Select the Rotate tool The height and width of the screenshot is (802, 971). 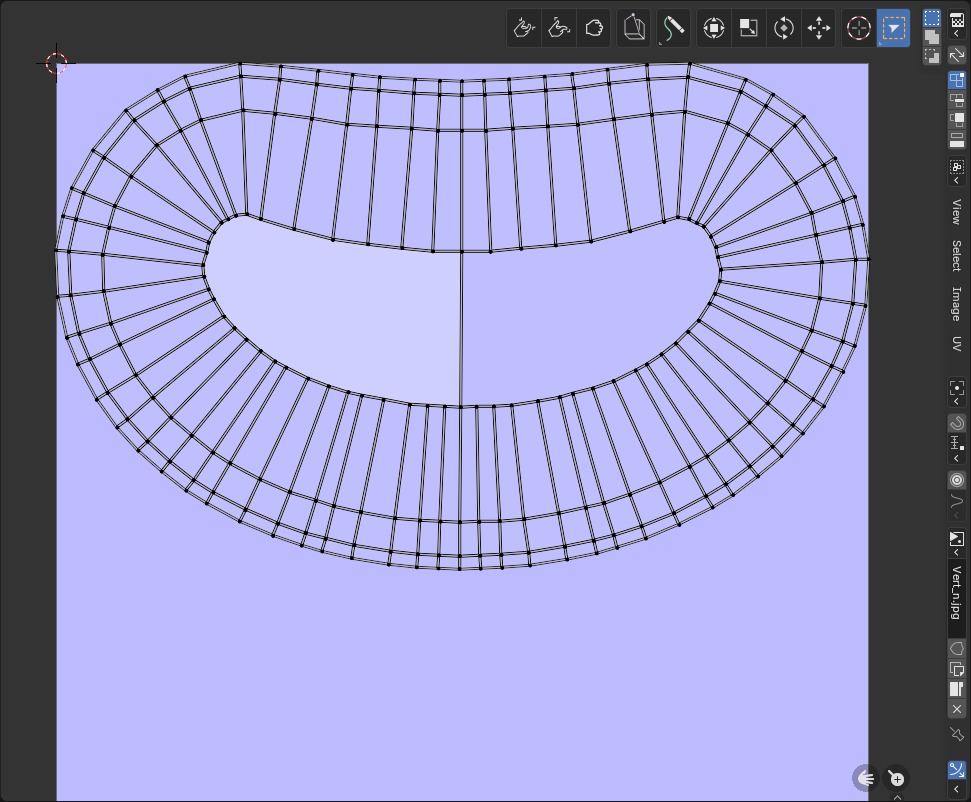[x=784, y=28]
